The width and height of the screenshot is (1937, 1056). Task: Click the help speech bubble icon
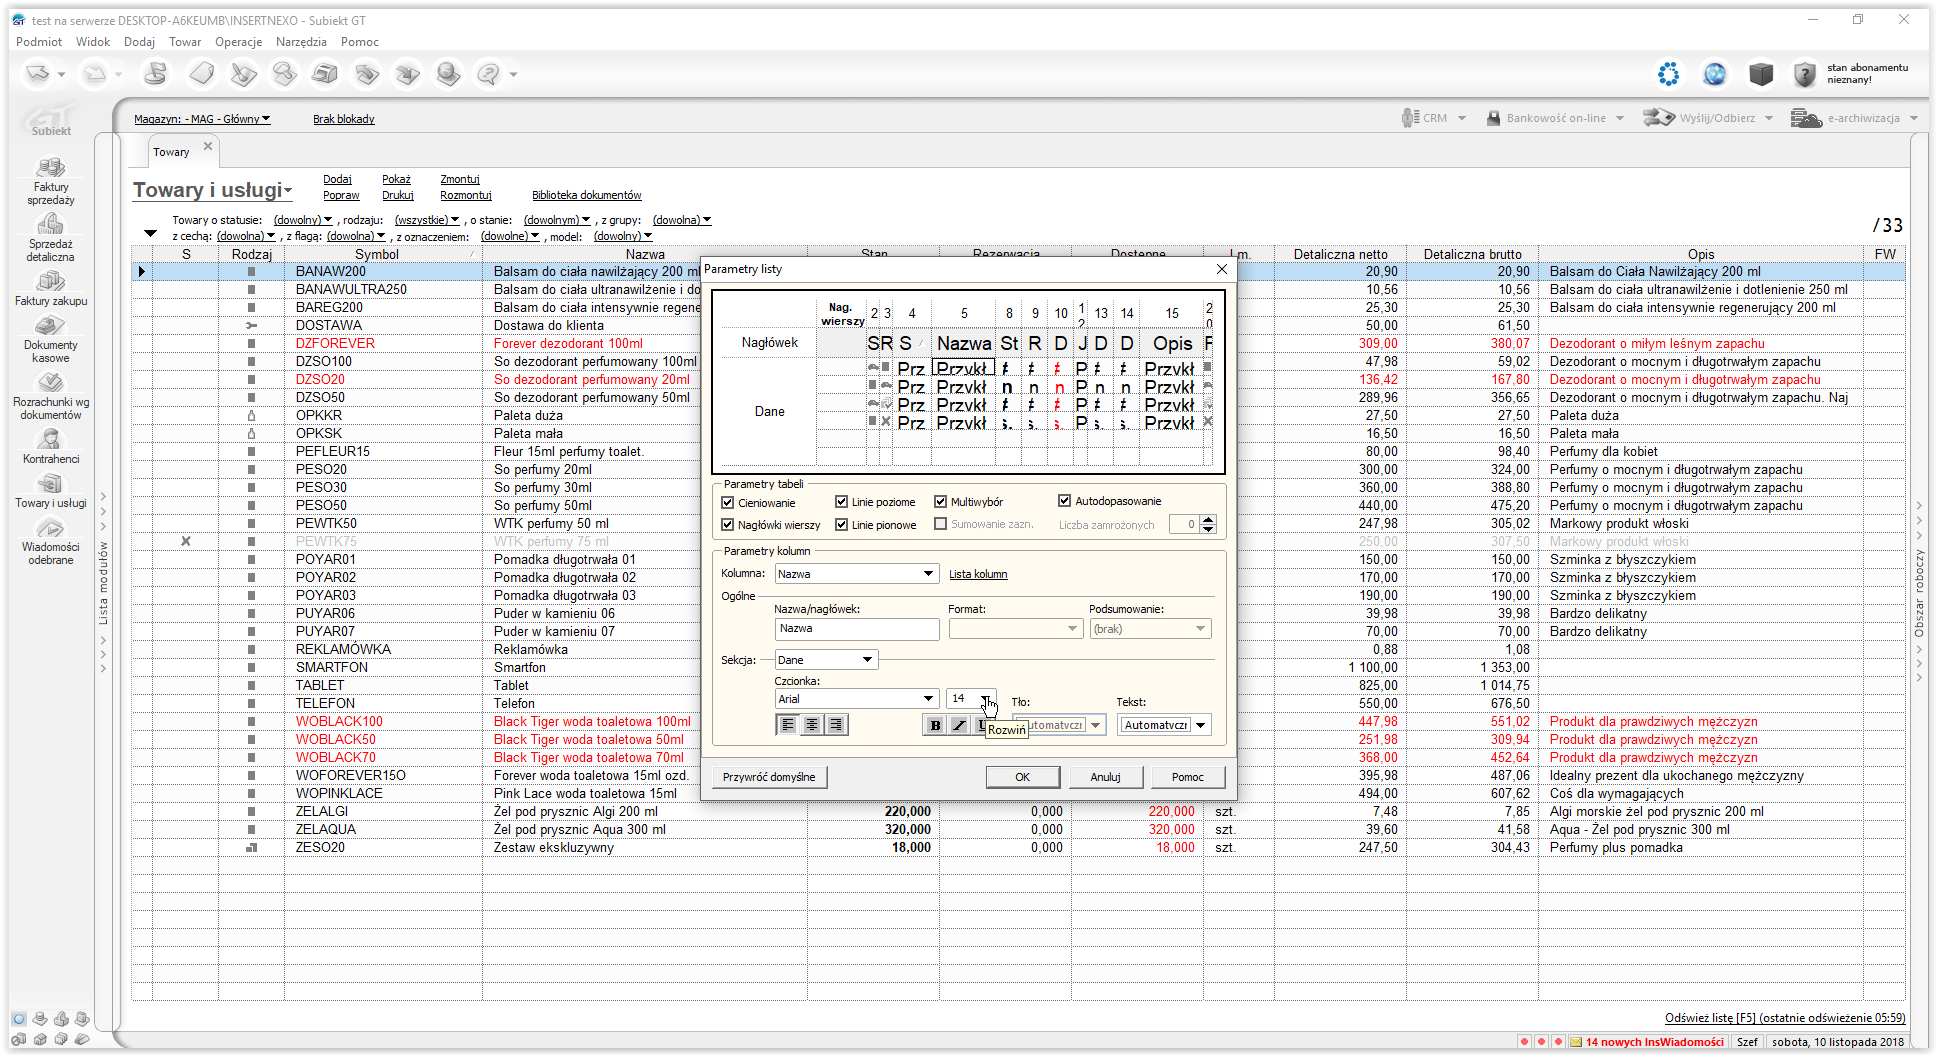[488, 73]
